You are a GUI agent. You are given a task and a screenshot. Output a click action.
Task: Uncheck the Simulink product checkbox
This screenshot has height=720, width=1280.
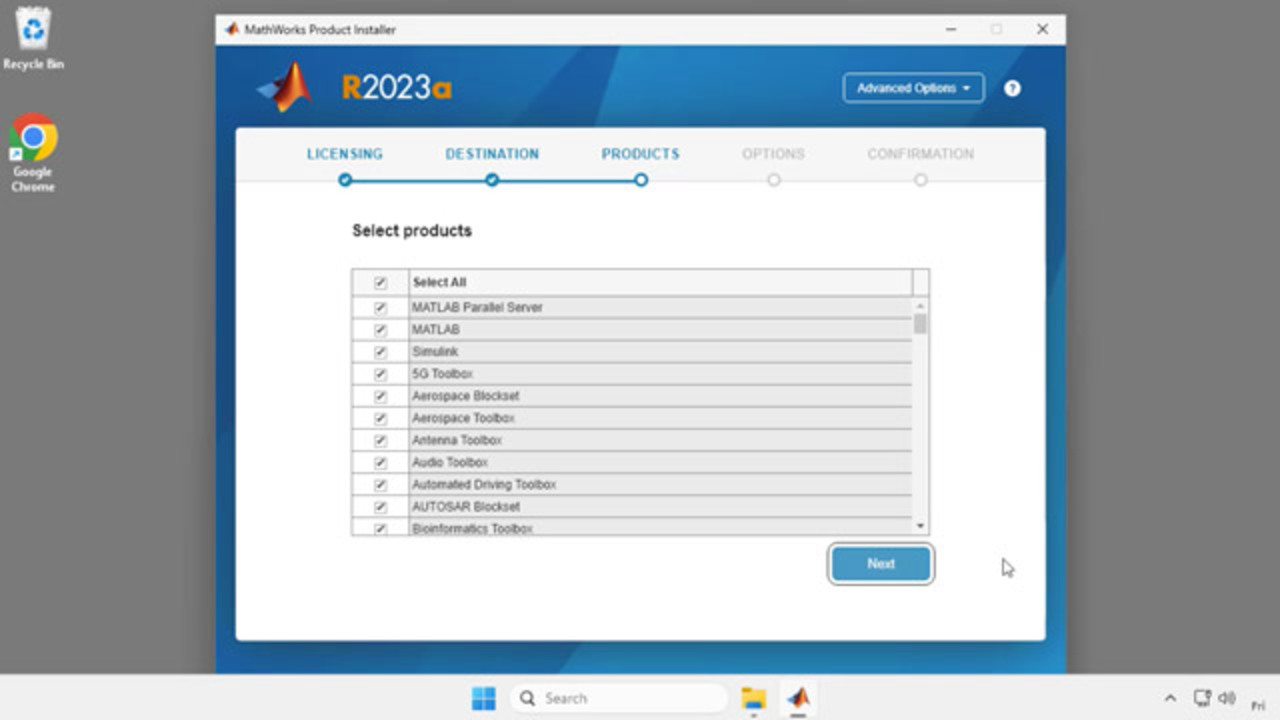pyautogui.click(x=380, y=352)
